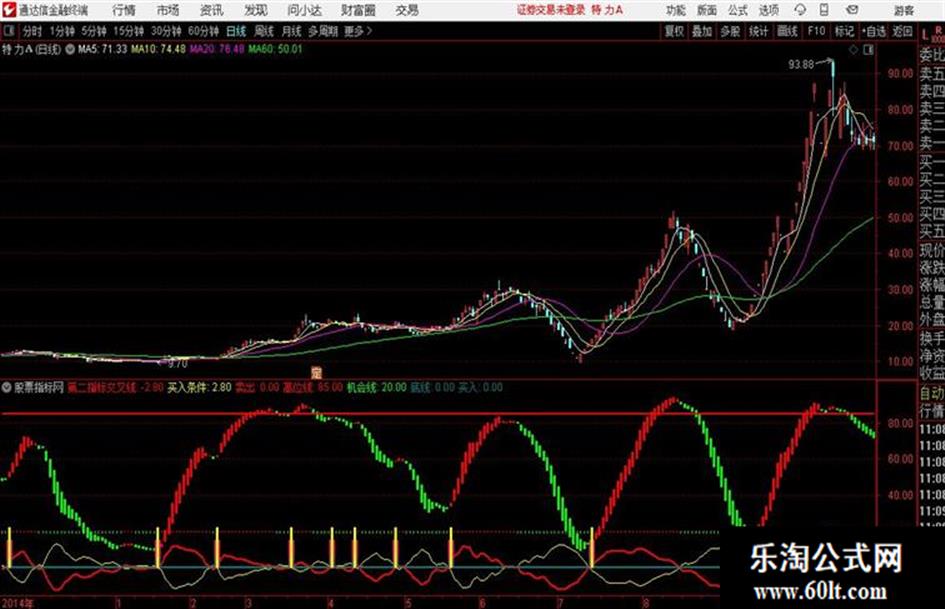The height and width of the screenshot is (609, 945).
Task: Toggle the panel layout icon left of 分时
Action: pos(8,31)
